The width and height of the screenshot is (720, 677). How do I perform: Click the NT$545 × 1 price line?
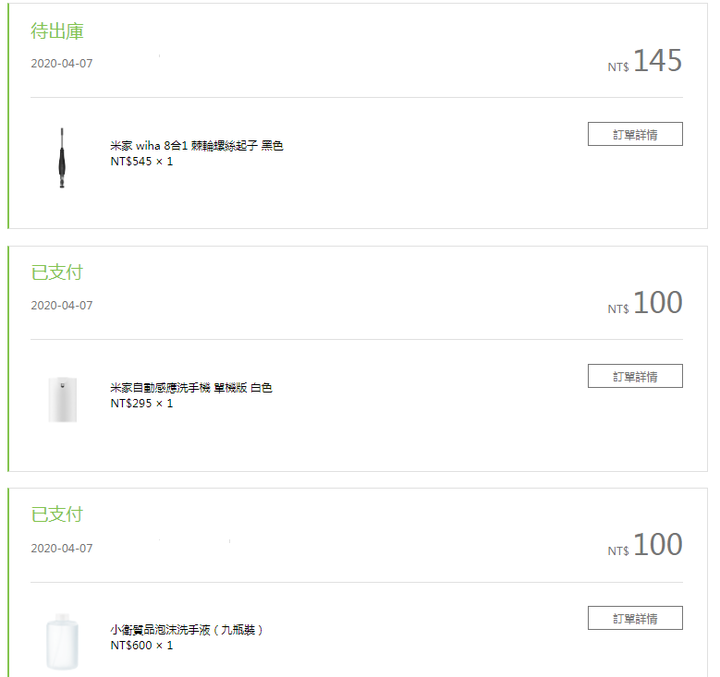142,161
